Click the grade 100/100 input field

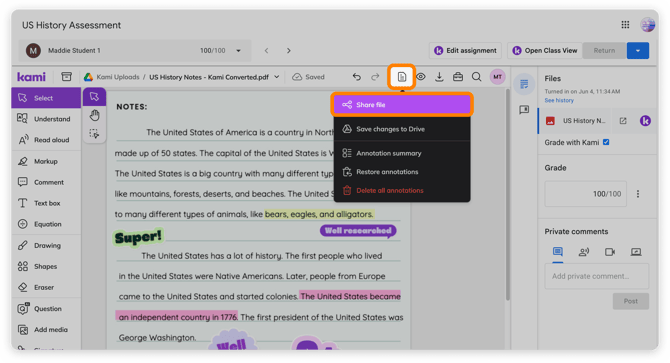(585, 194)
